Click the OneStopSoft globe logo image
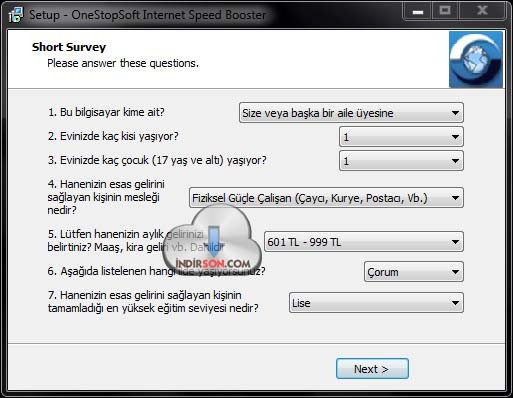The width and height of the screenshot is (513, 398). pyautogui.click(x=476, y=60)
